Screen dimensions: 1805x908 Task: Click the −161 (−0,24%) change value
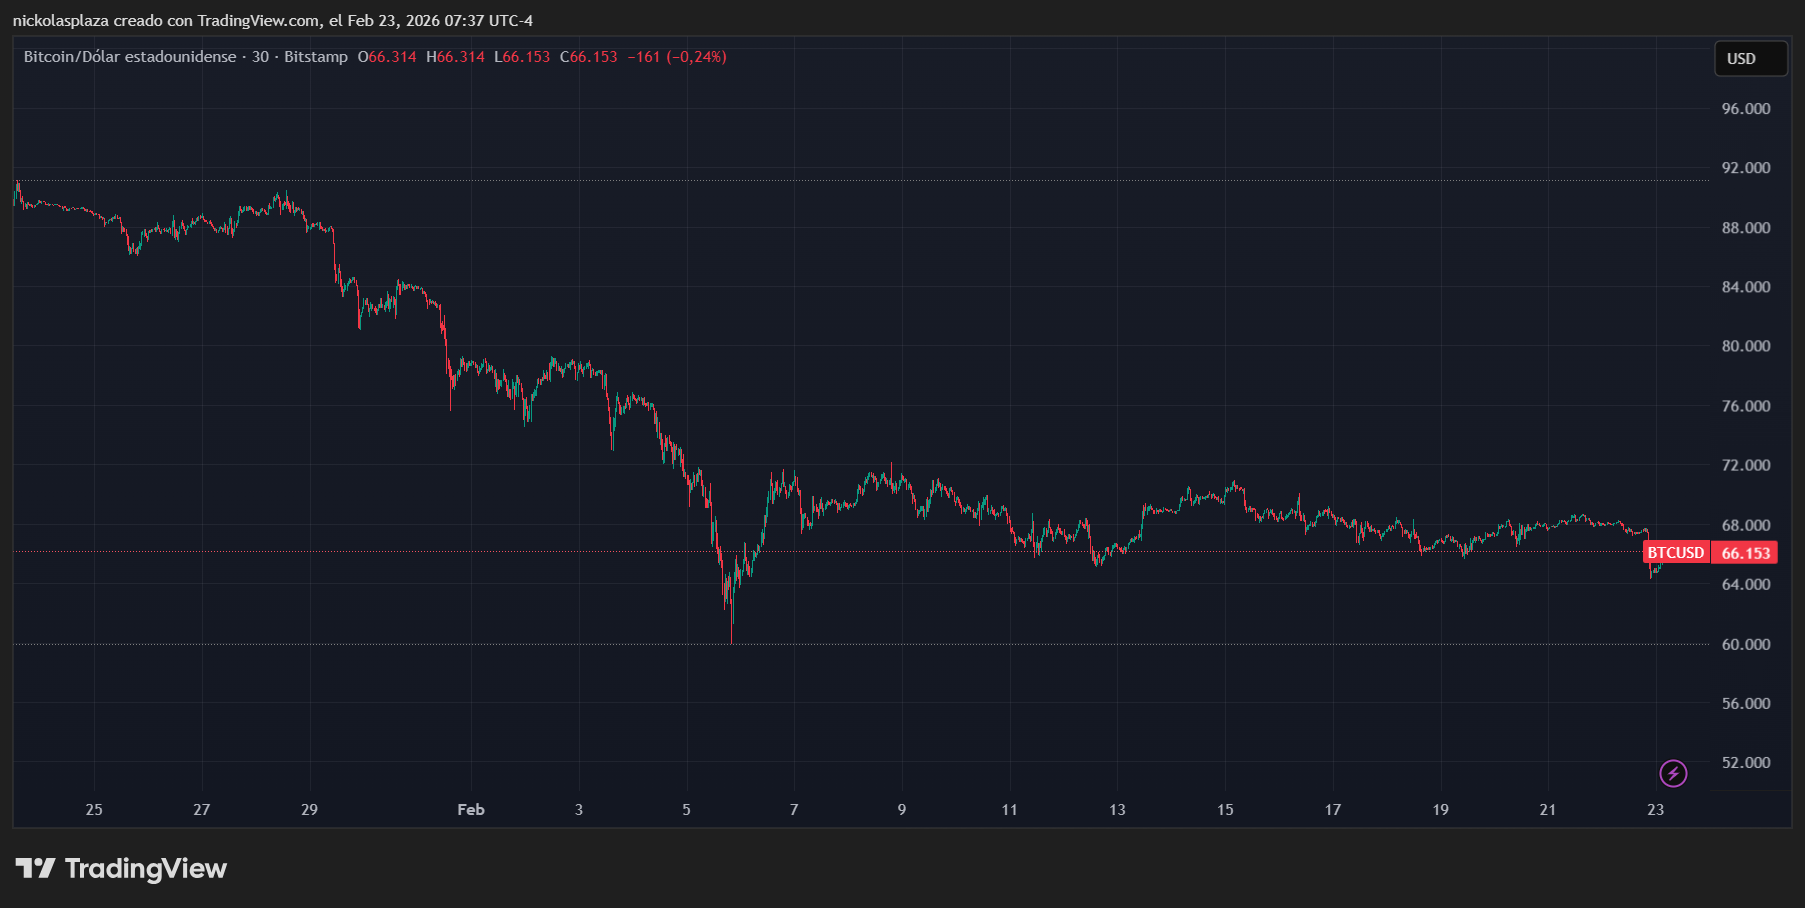pos(677,57)
